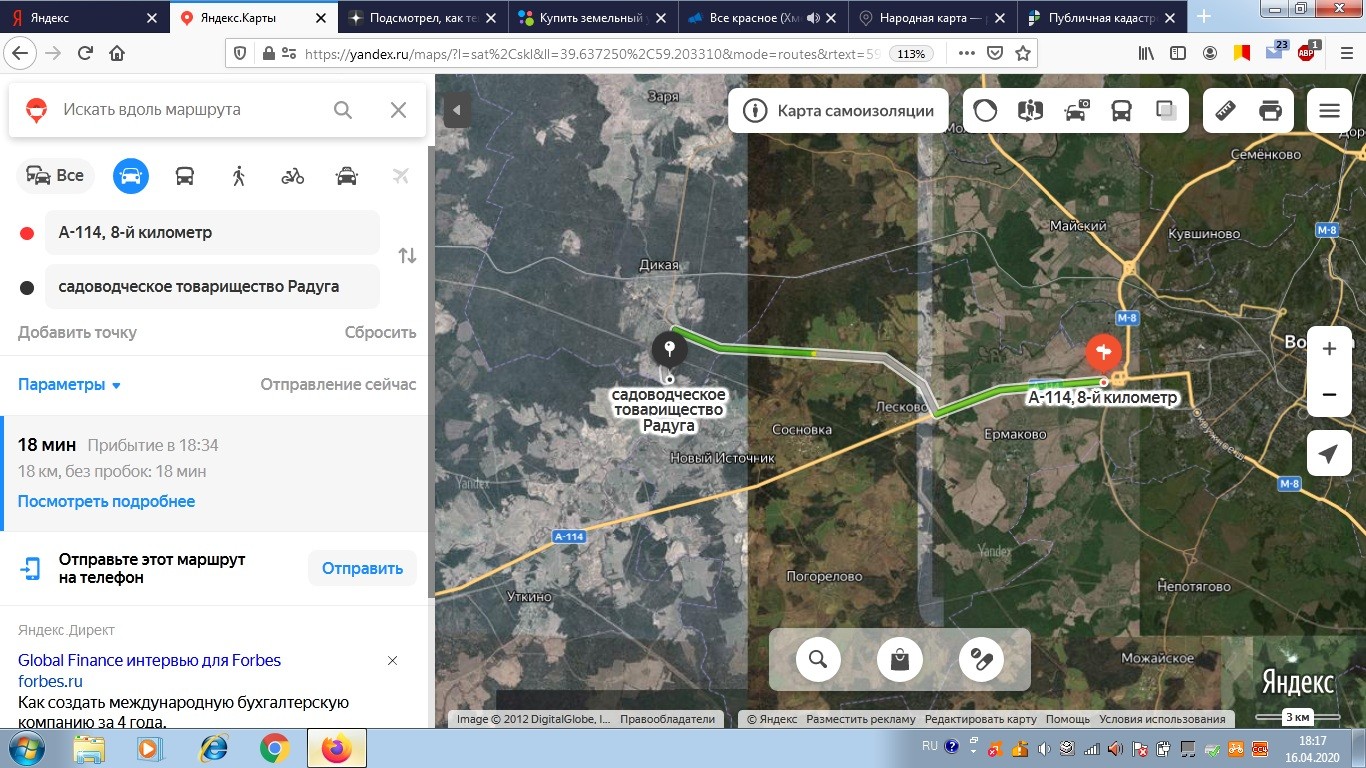The width and height of the screenshot is (1366, 768).
Task: Open the 'Global Finance интервью для Forbes' ad
Action: coord(149,661)
